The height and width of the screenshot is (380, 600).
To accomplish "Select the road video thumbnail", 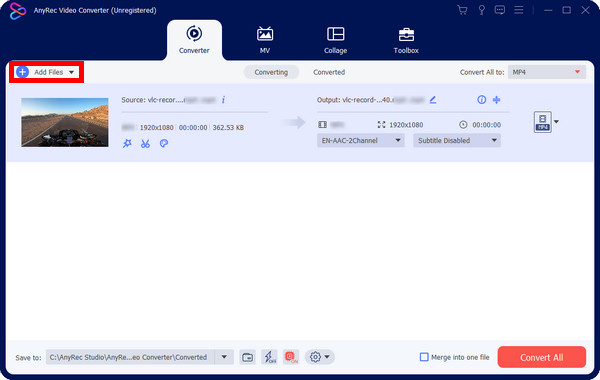I will point(65,122).
